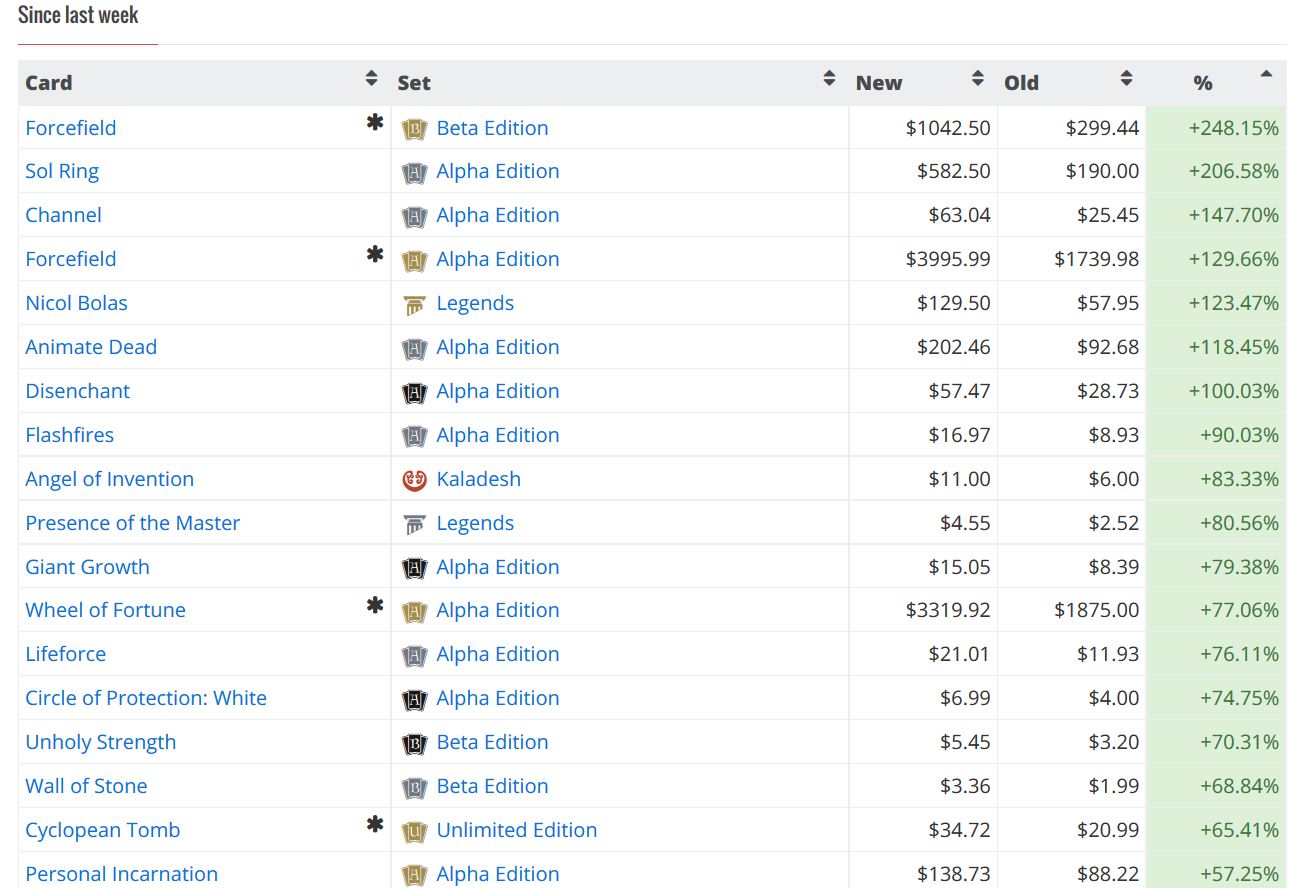This screenshot has width=1291, height=888.
Task: Click the Unlimited Edition set symbol icon
Action: click(x=414, y=831)
